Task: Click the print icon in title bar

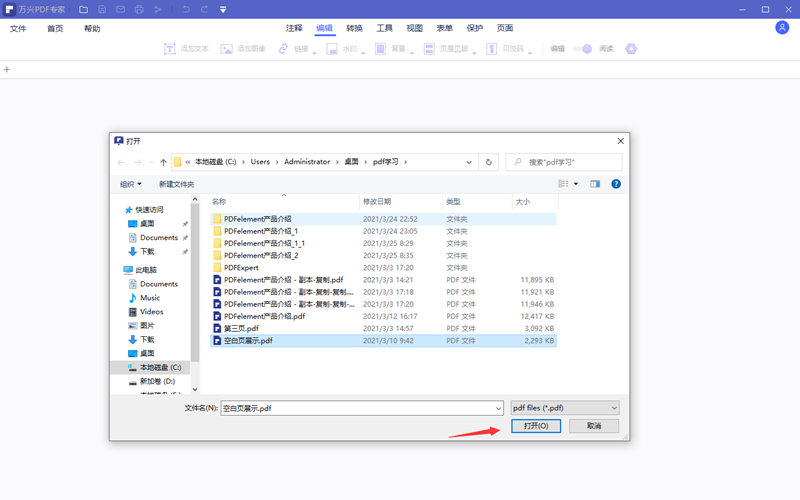Action: 139,9
